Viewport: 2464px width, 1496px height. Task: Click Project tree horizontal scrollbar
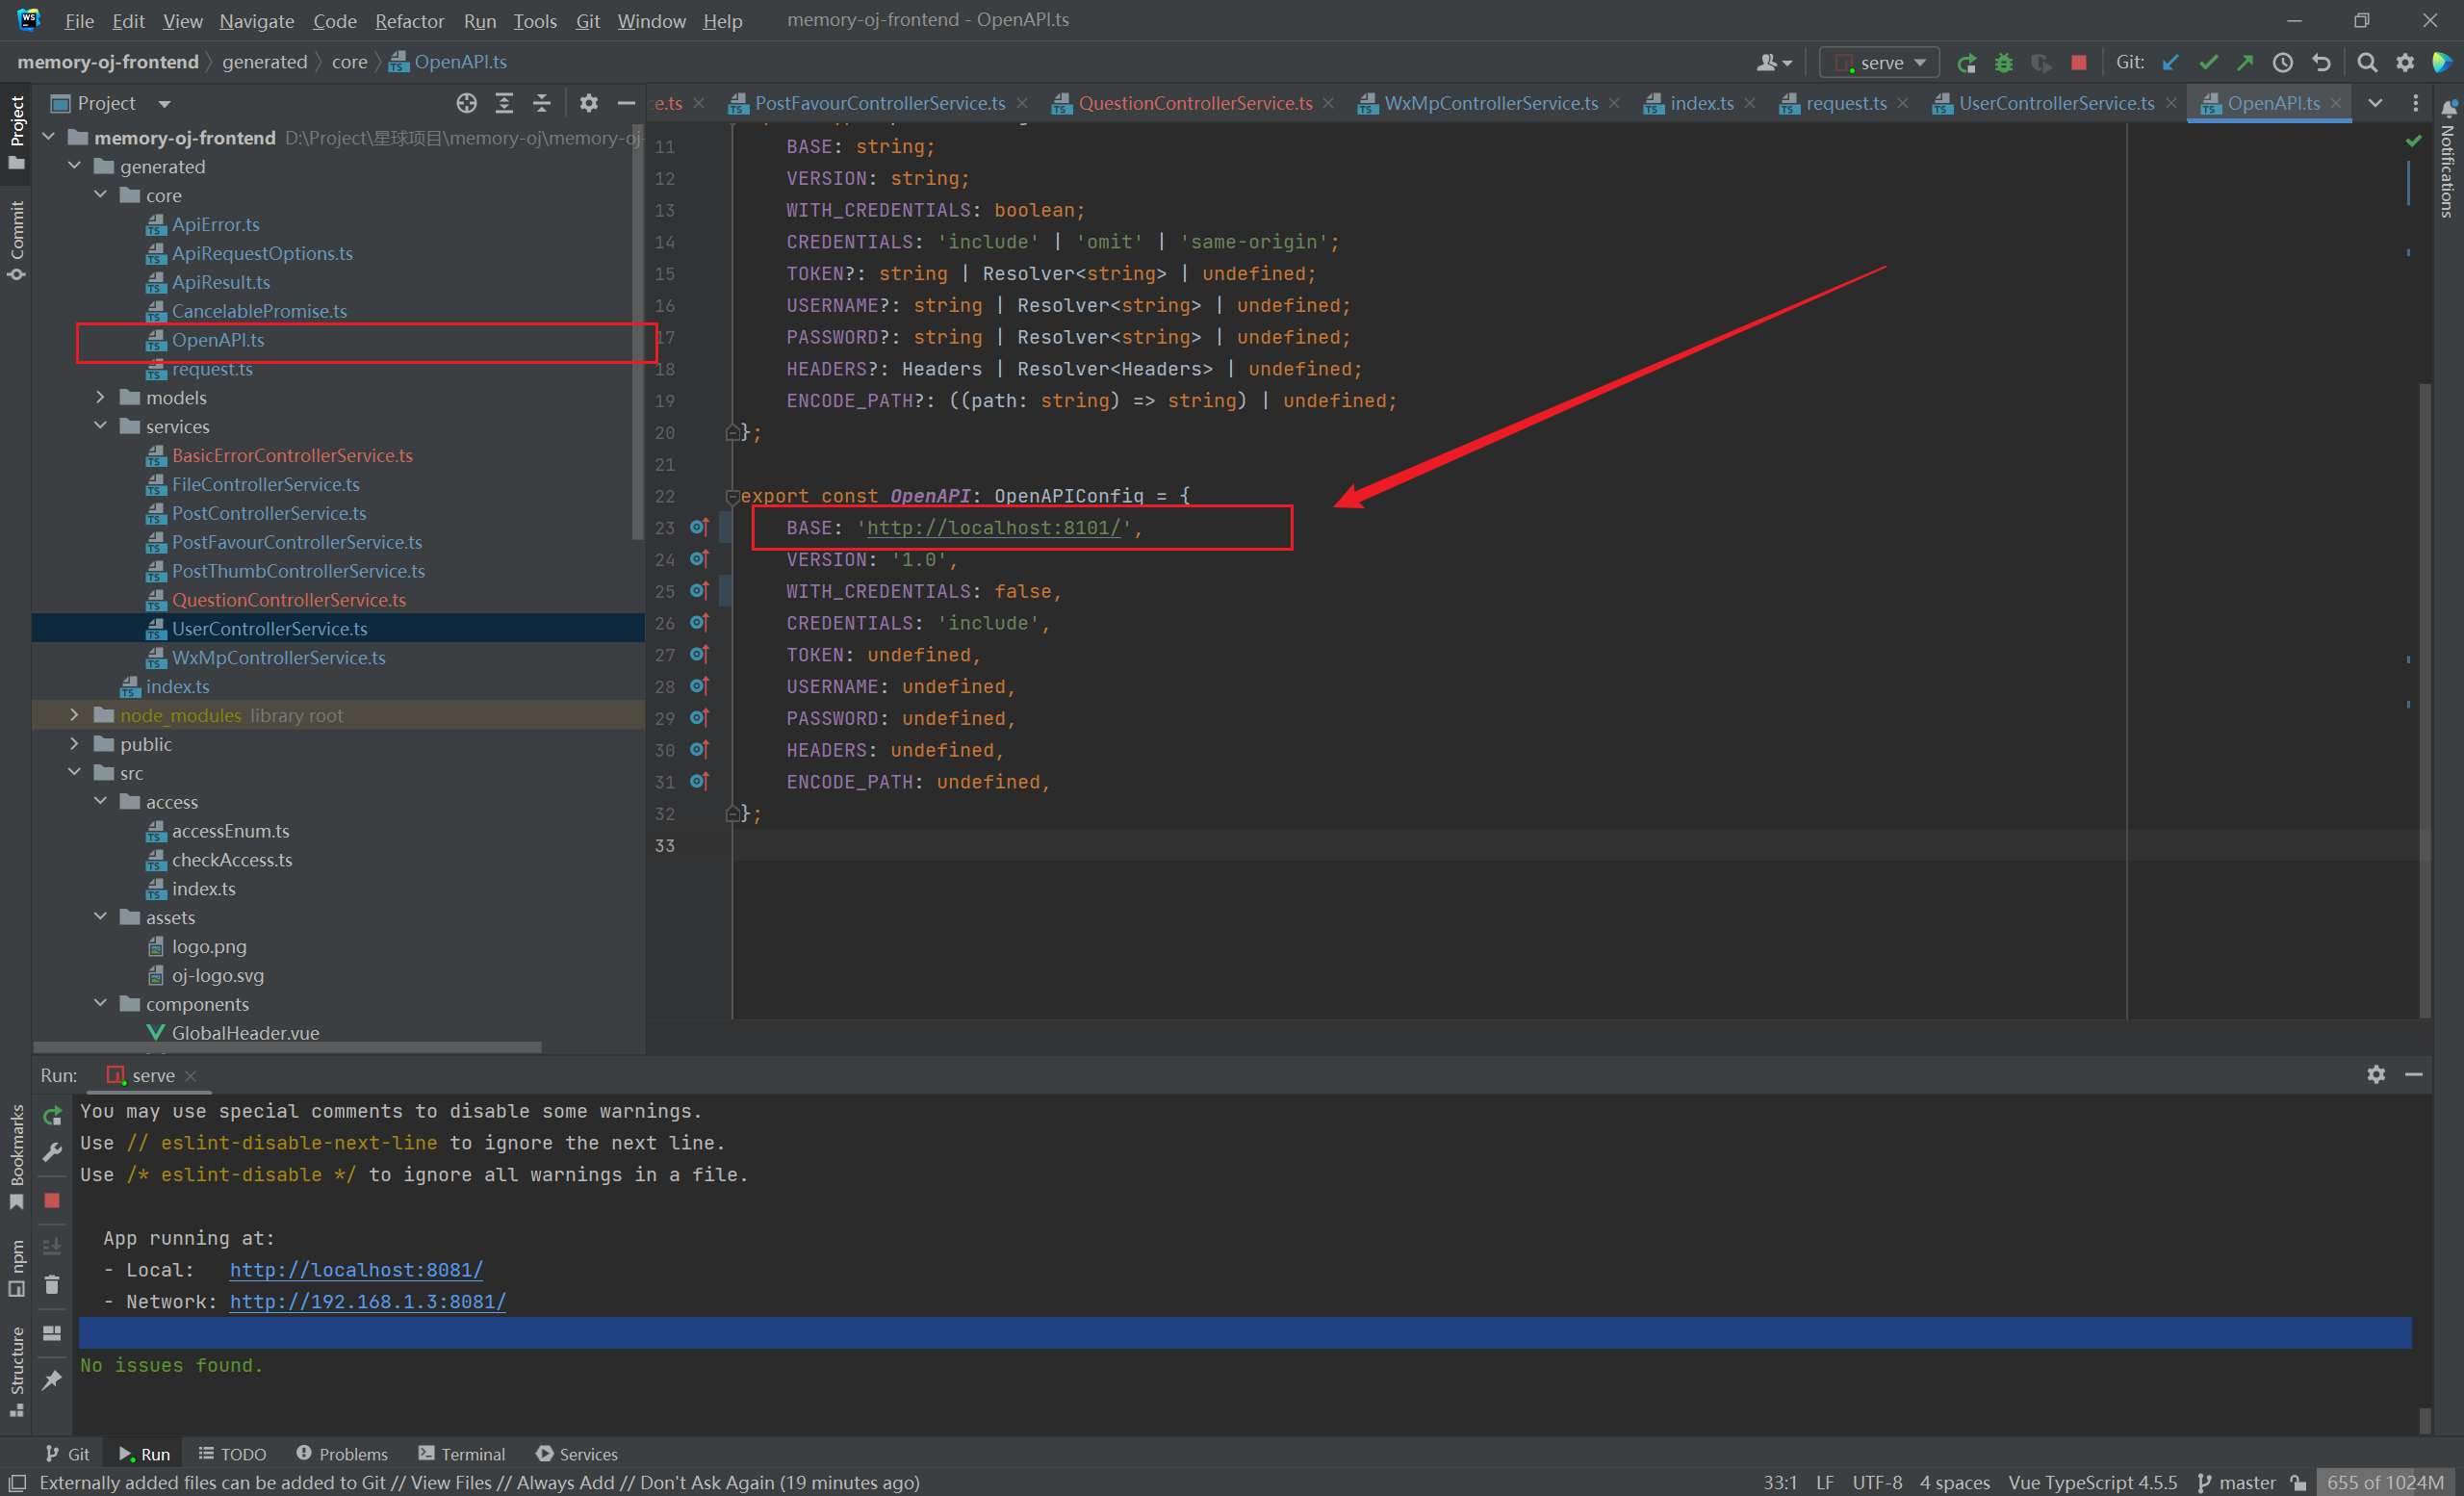coord(288,1047)
